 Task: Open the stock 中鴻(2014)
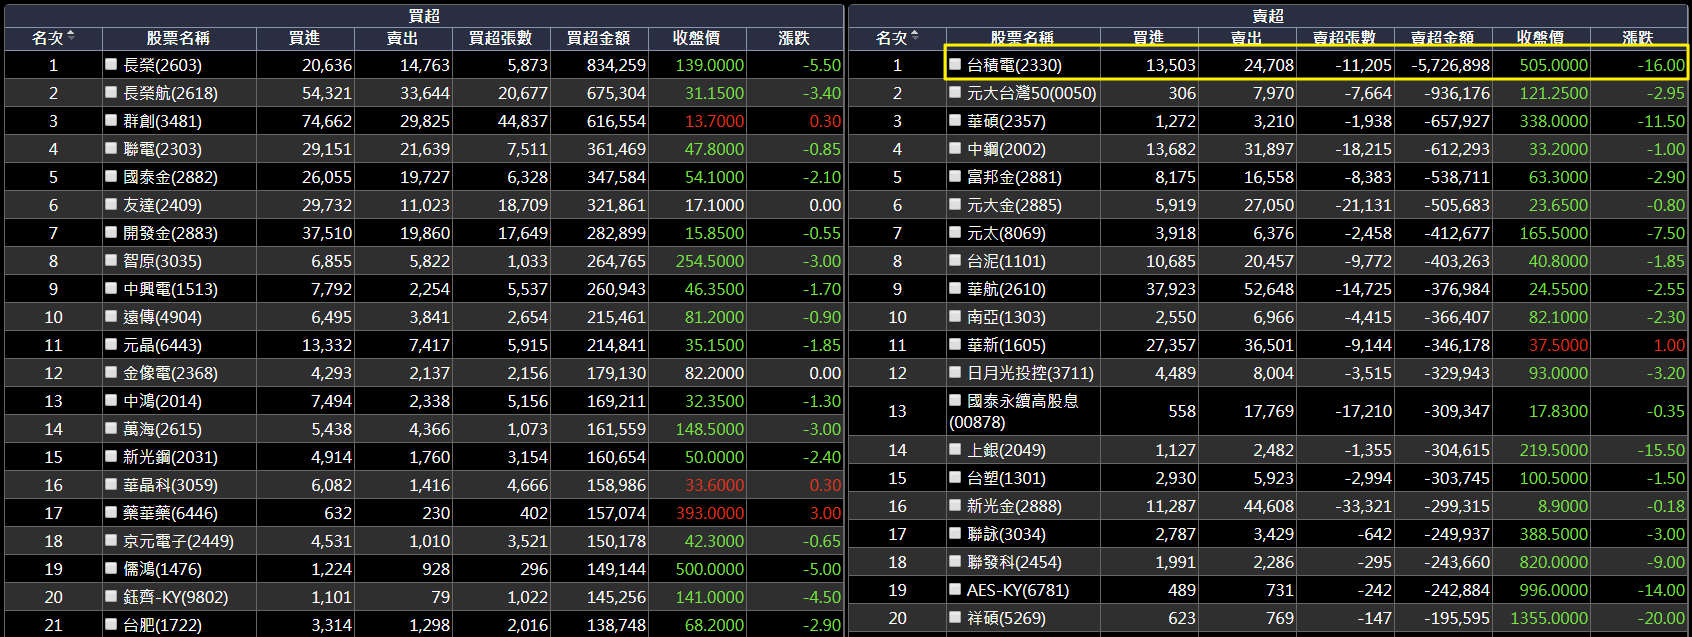click(x=162, y=401)
